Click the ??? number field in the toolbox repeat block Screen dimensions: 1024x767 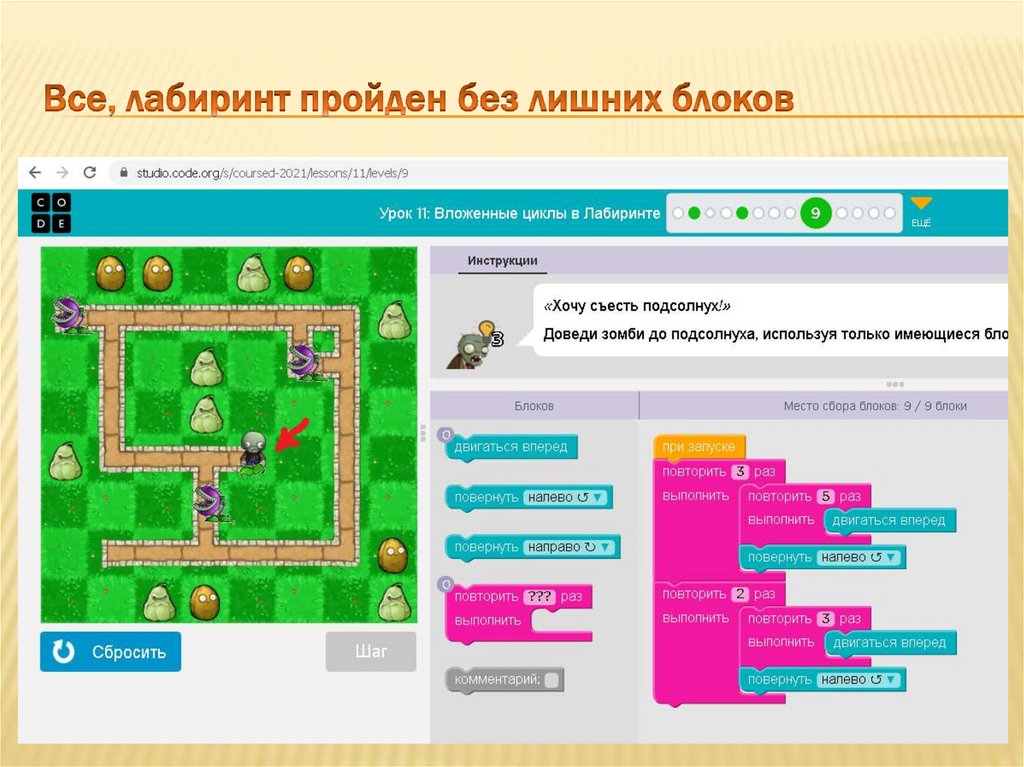click(x=539, y=596)
